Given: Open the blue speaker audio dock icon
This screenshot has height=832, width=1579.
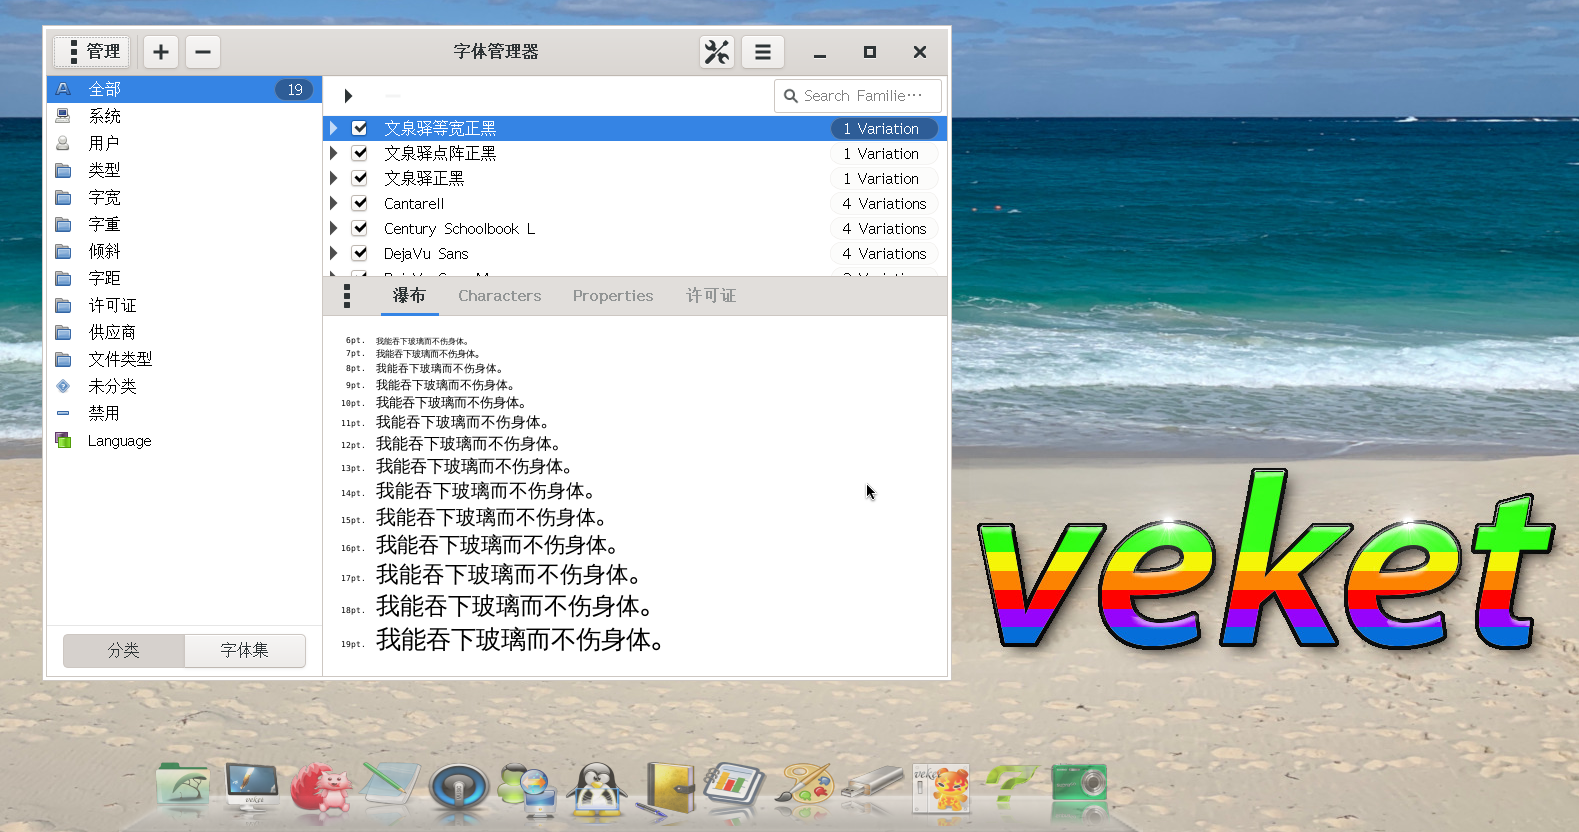Looking at the screenshot, I should [x=459, y=789].
